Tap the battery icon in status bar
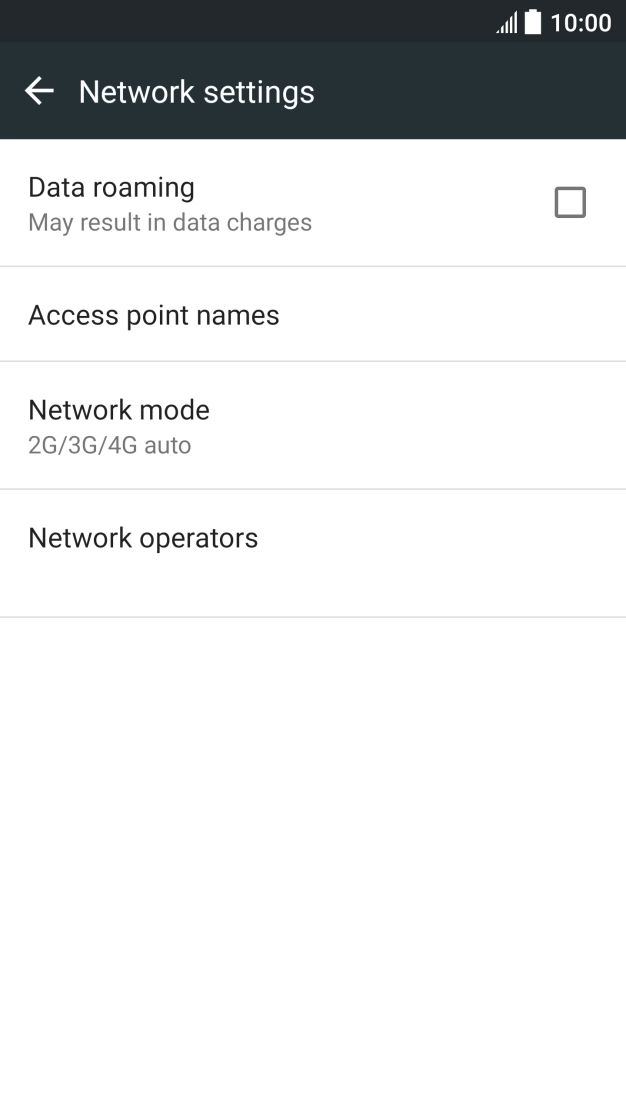This screenshot has height=1114, width=626. [x=533, y=22]
